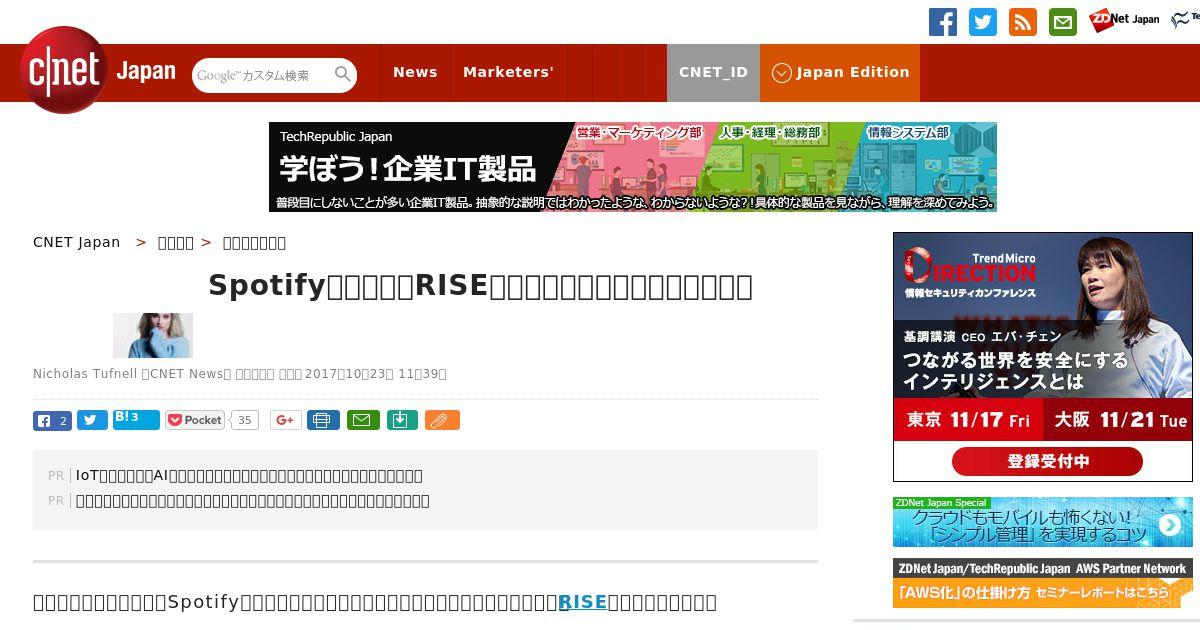Open the News menu
Screen dimensions: 1200x630
[415, 73]
